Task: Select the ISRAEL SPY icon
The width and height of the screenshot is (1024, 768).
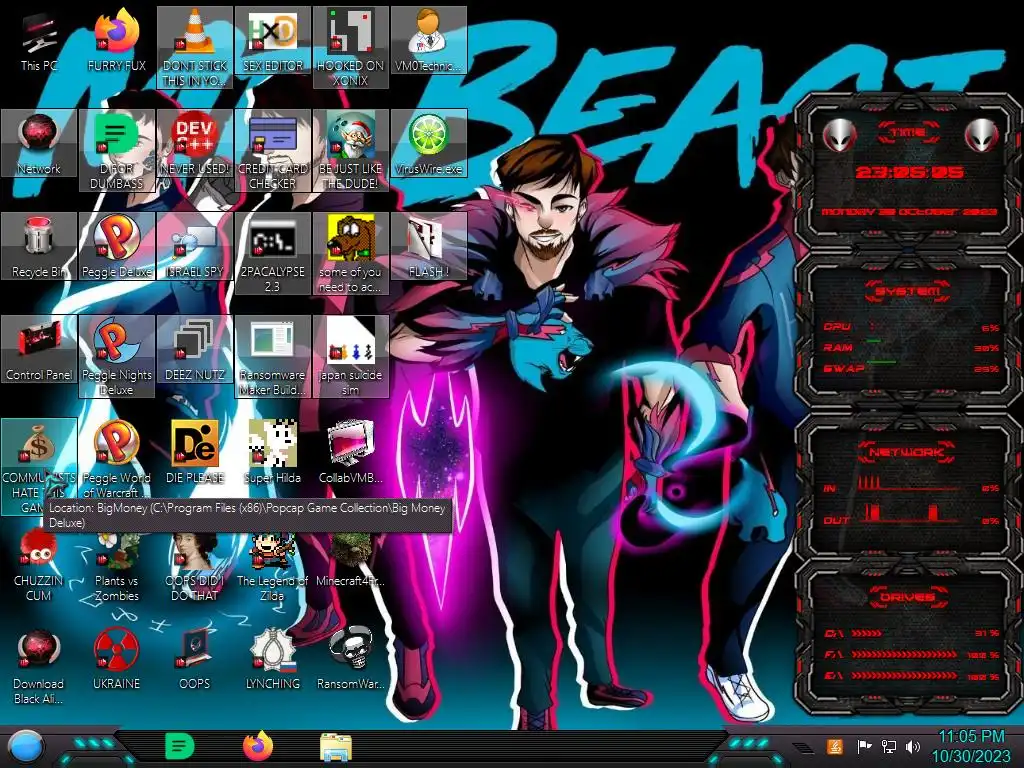Action: pyautogui.click(x=195, y=246)
